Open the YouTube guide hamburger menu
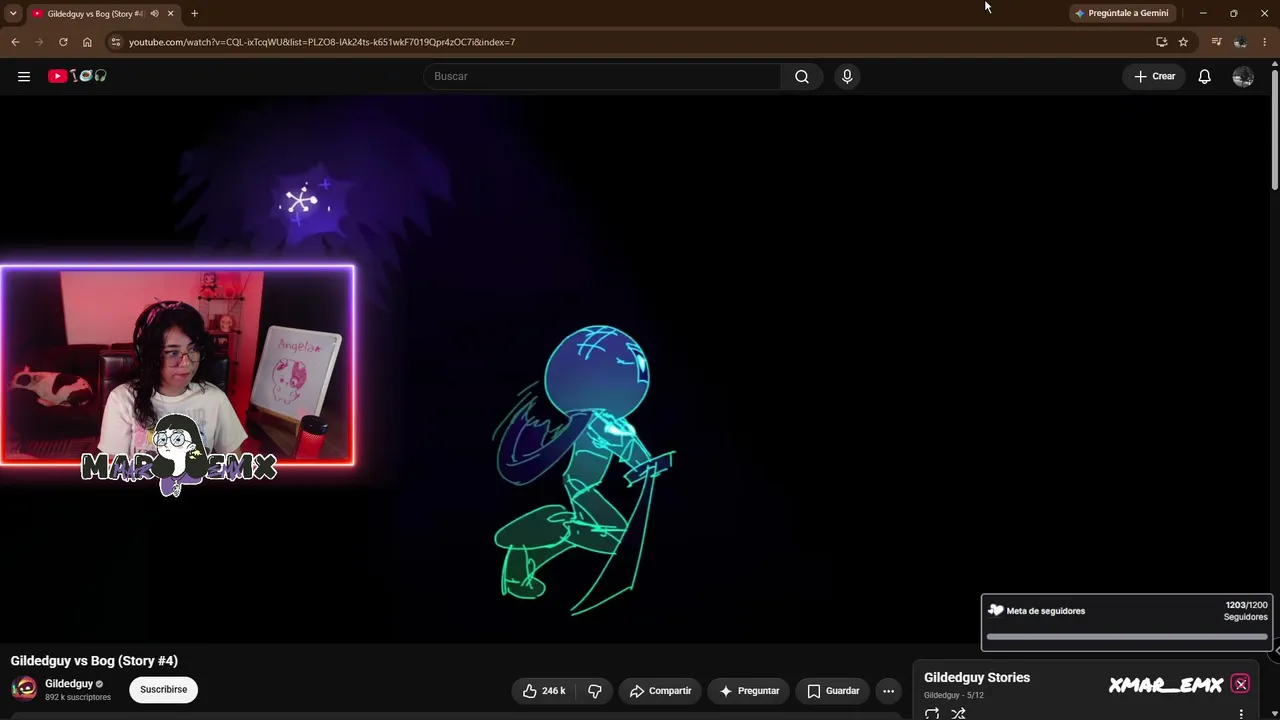Screen dimensions: 1280x720 24,76
